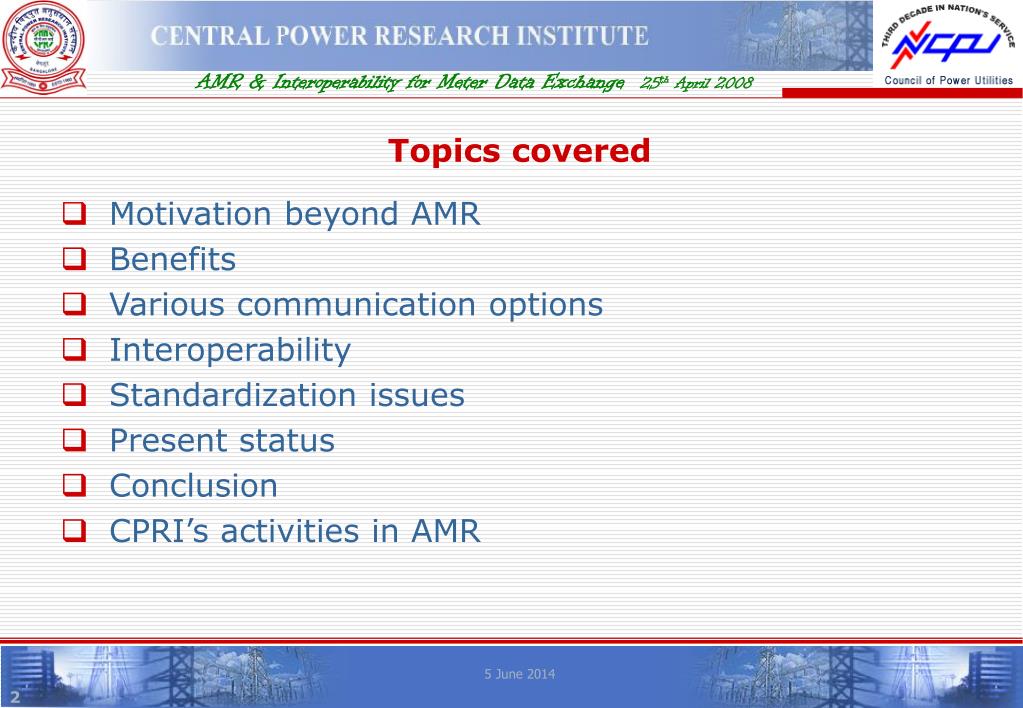
Task: Select the Various communication options text
Action: click(x=356, y=305)
